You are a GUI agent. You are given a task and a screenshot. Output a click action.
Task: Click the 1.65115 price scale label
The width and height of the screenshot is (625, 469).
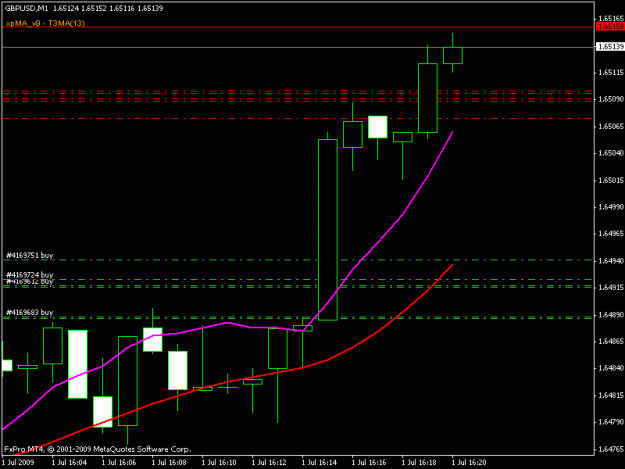tap(611, 73)
